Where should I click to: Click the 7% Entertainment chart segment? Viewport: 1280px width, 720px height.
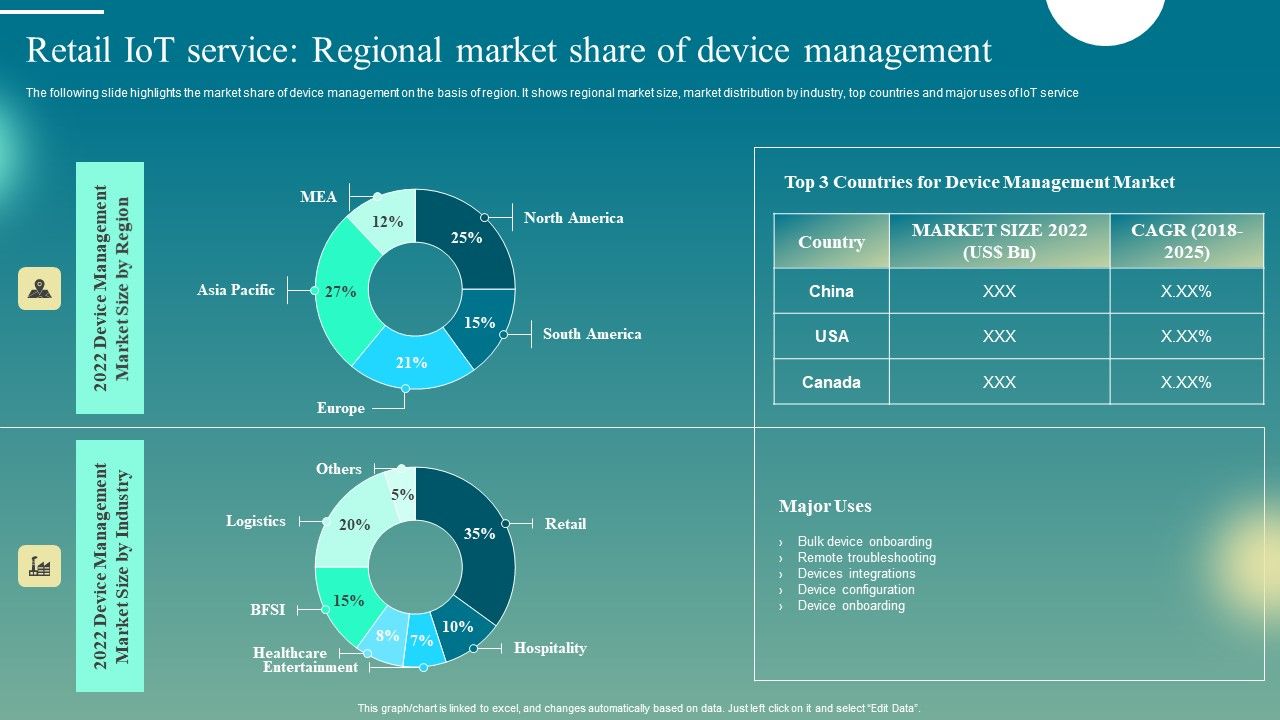[423, 642]
